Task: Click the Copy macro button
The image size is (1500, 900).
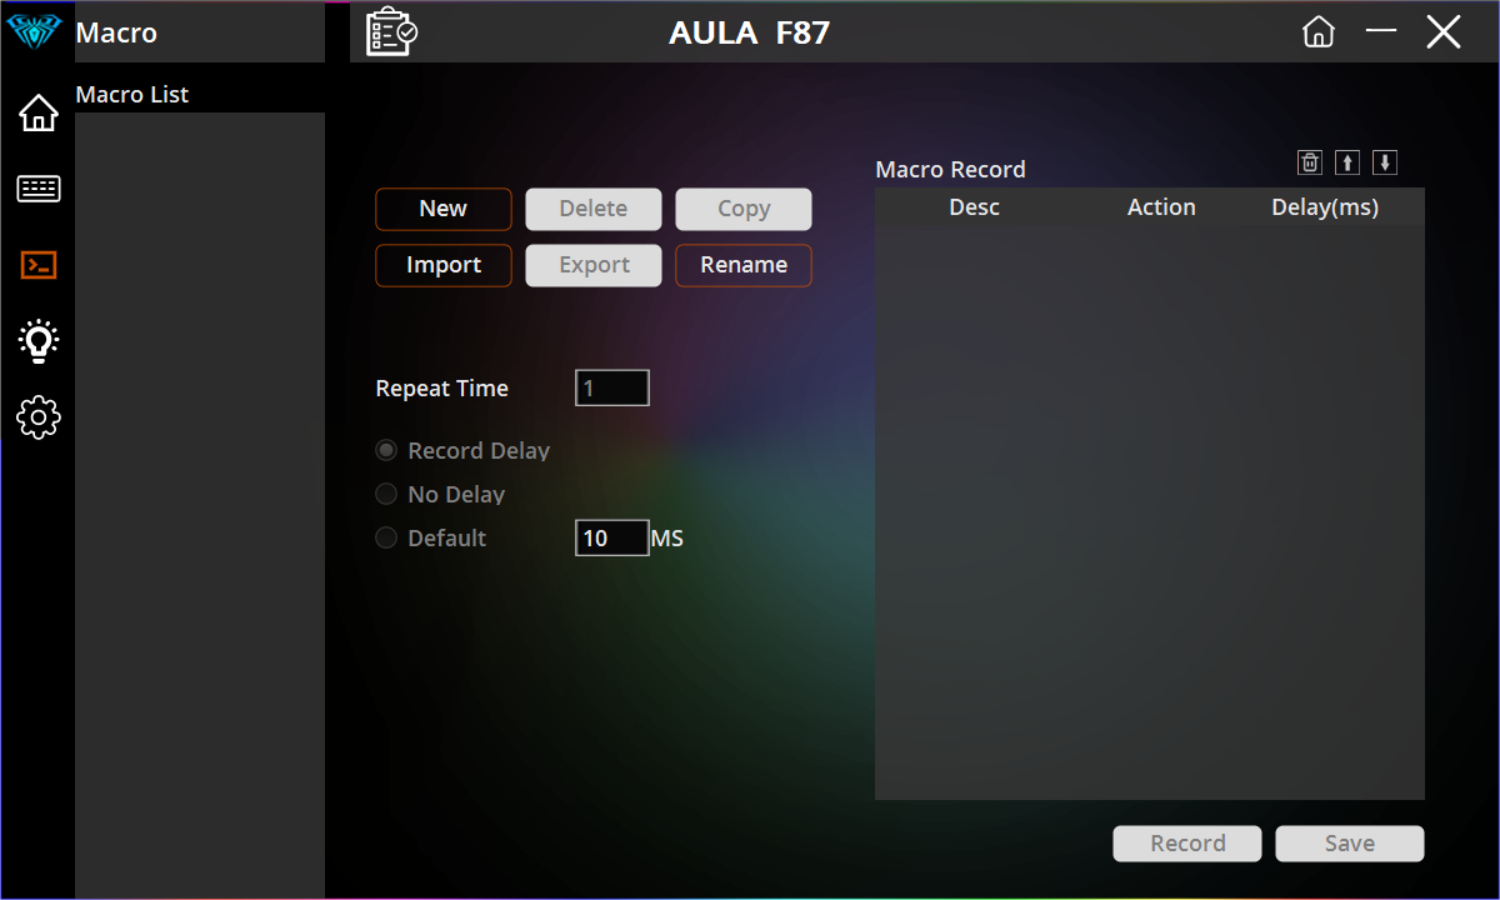Action: (x=743, y=209)
